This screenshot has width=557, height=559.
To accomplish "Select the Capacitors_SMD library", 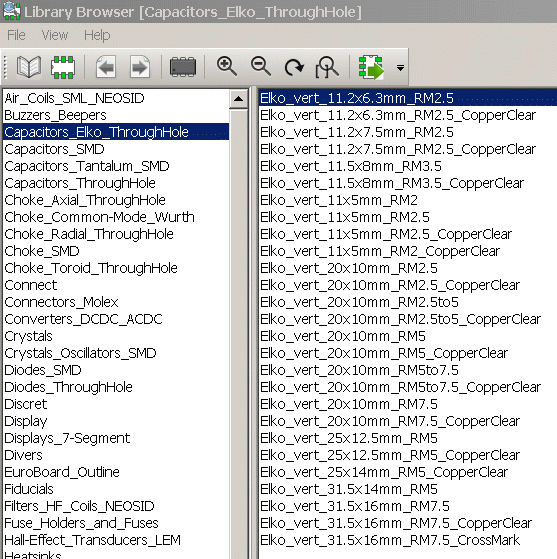I will pos(54,149).
